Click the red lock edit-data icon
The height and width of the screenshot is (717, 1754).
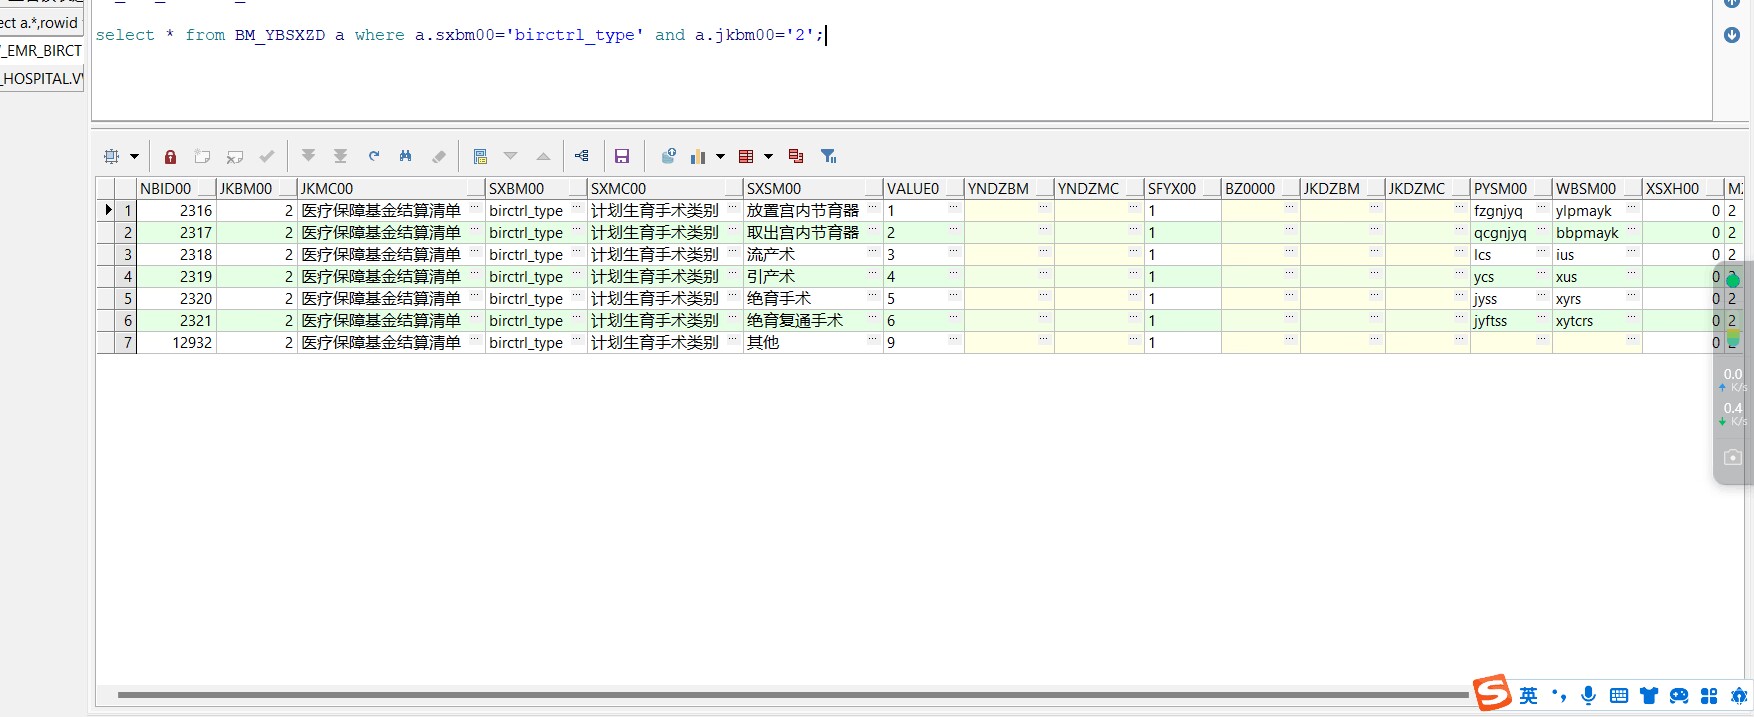point(170,156)
